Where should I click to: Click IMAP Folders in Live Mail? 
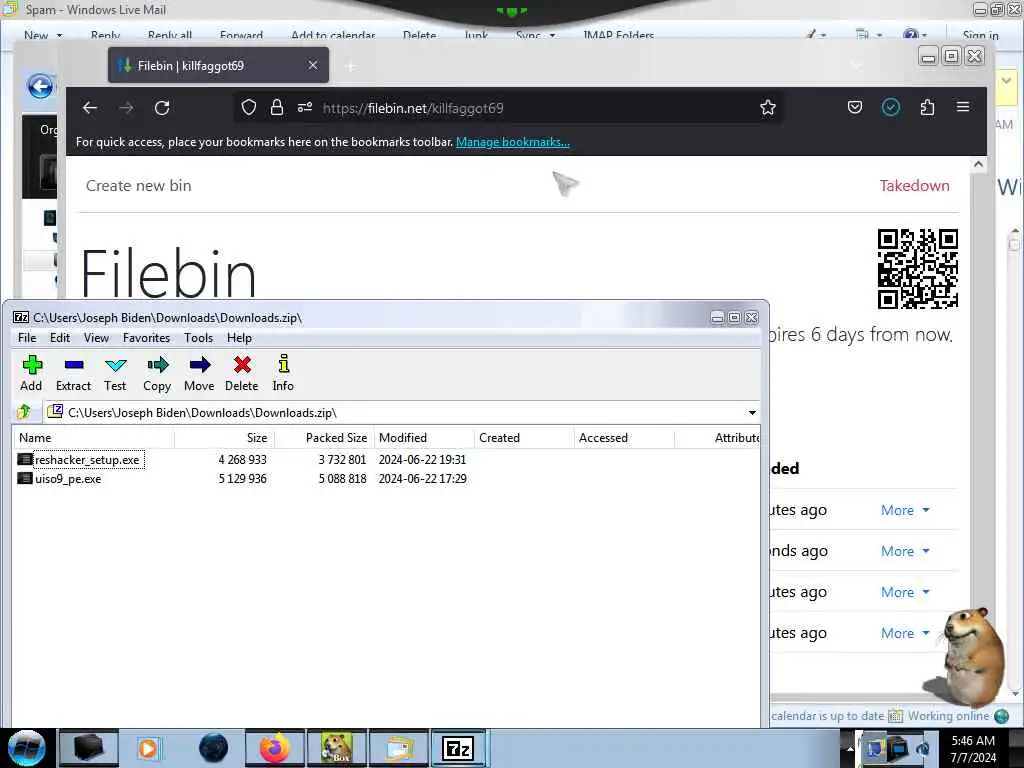618,35
